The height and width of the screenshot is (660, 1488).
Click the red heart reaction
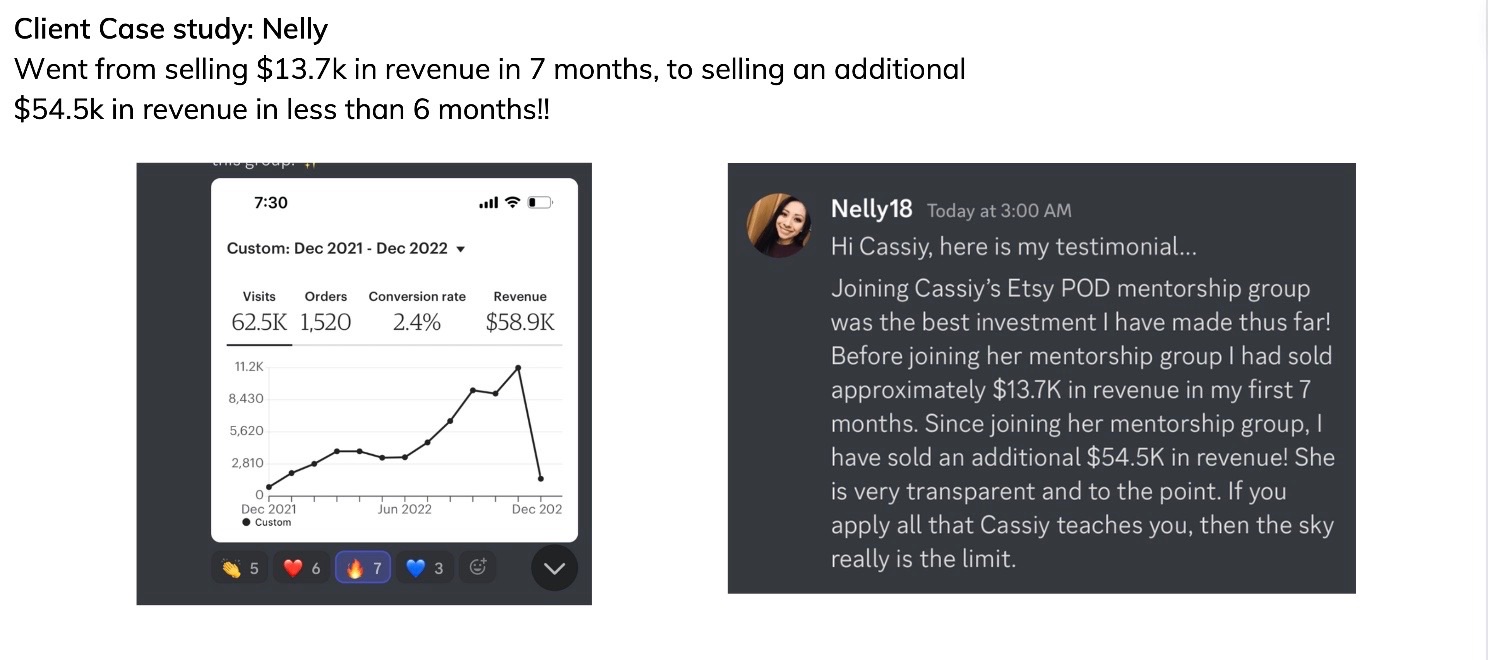pyautogui.click(x=302, y=568)
